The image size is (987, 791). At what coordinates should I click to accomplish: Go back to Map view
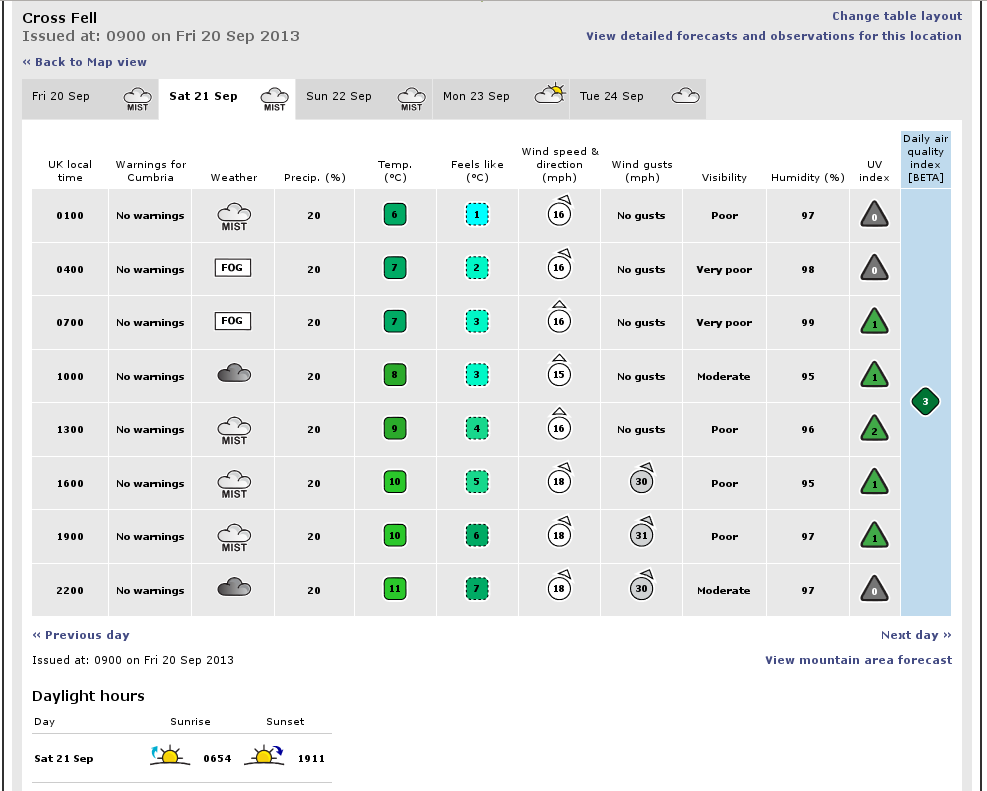tap(85, 62)
